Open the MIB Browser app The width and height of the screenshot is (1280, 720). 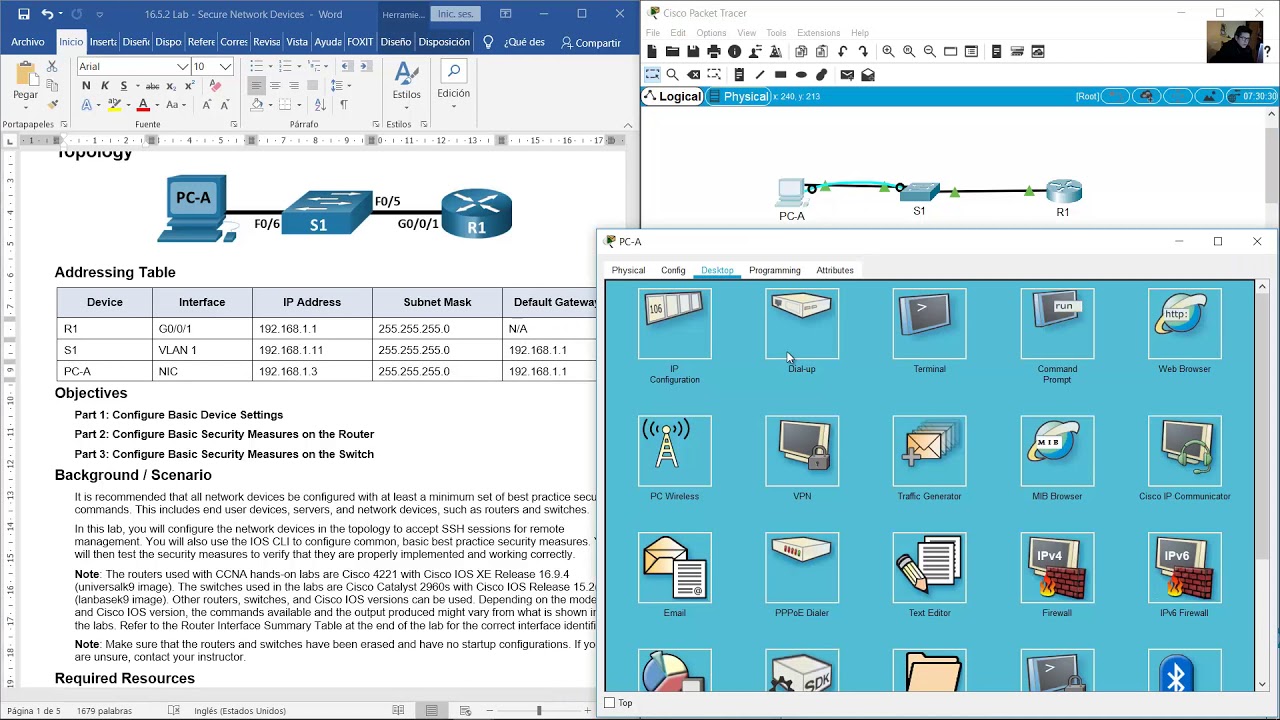(x=1057, y=451)
